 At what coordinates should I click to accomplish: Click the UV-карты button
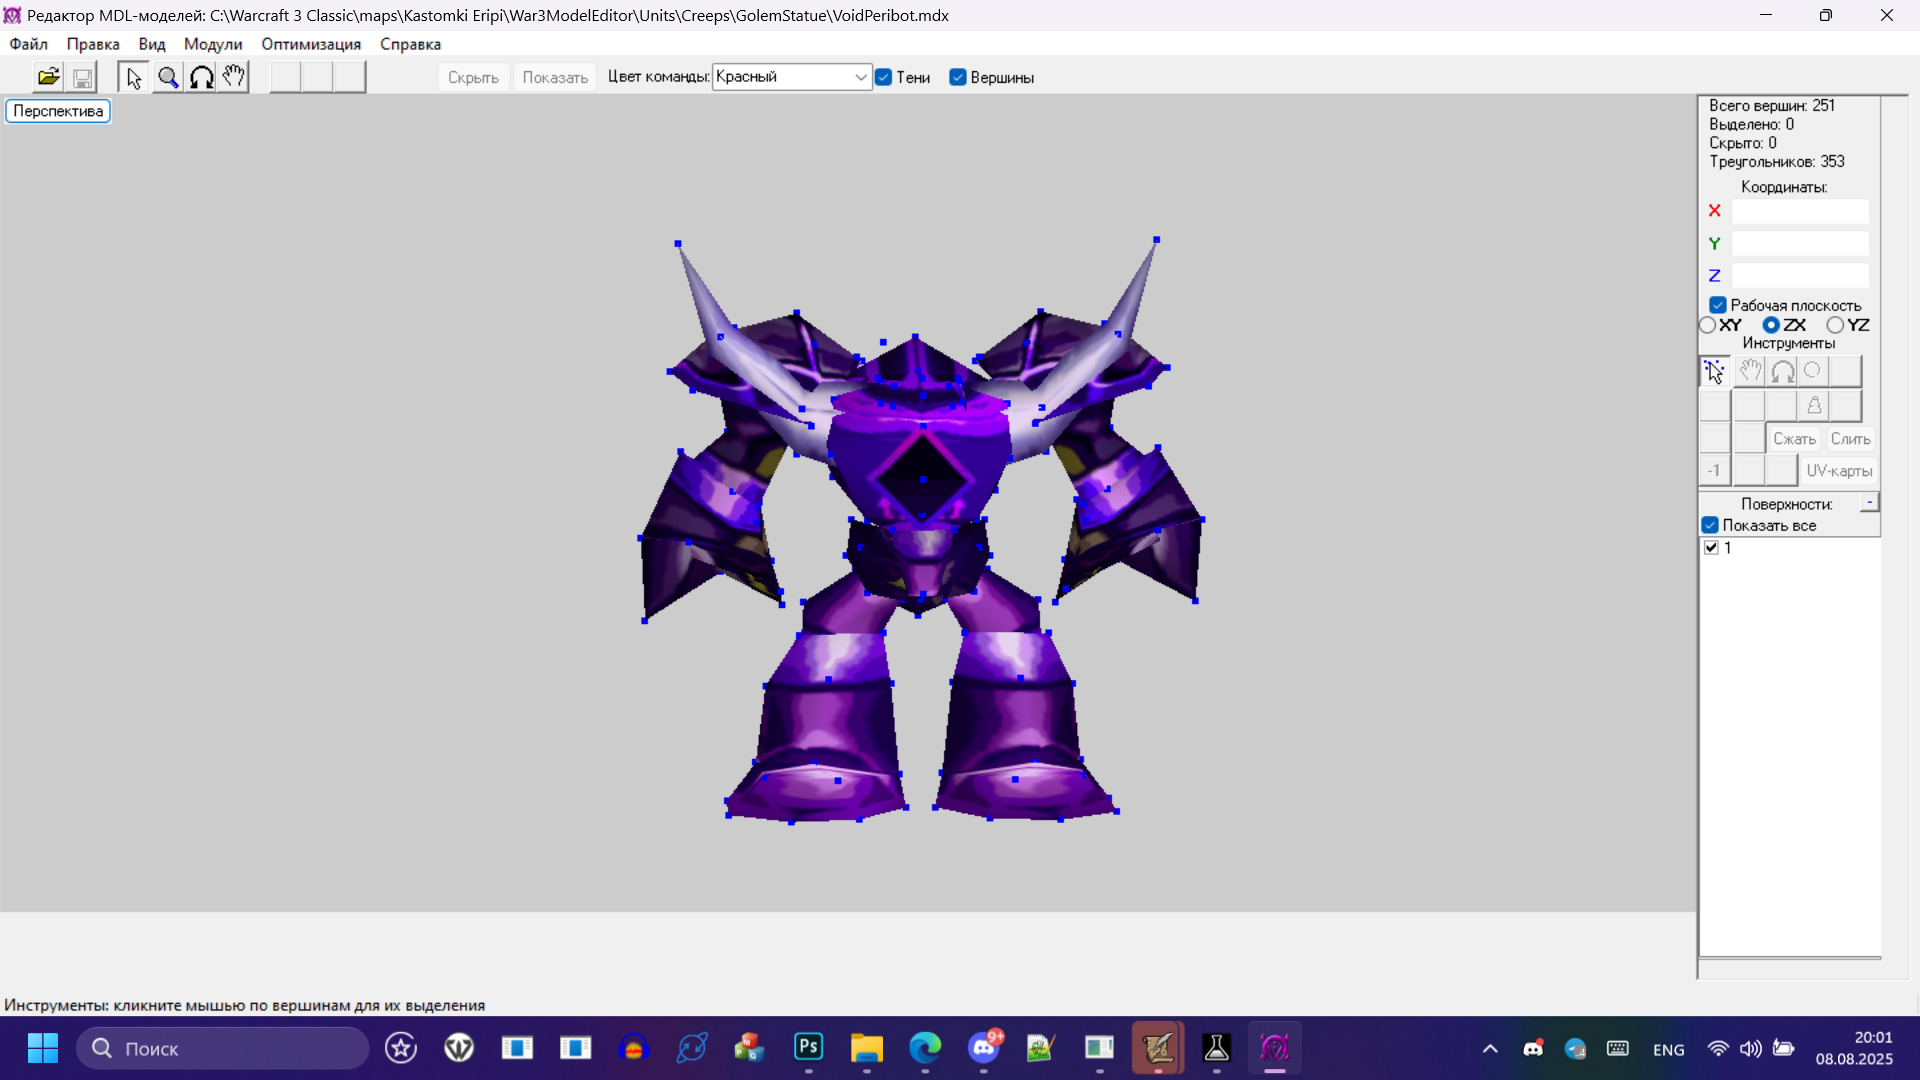tap(1839, 470)
